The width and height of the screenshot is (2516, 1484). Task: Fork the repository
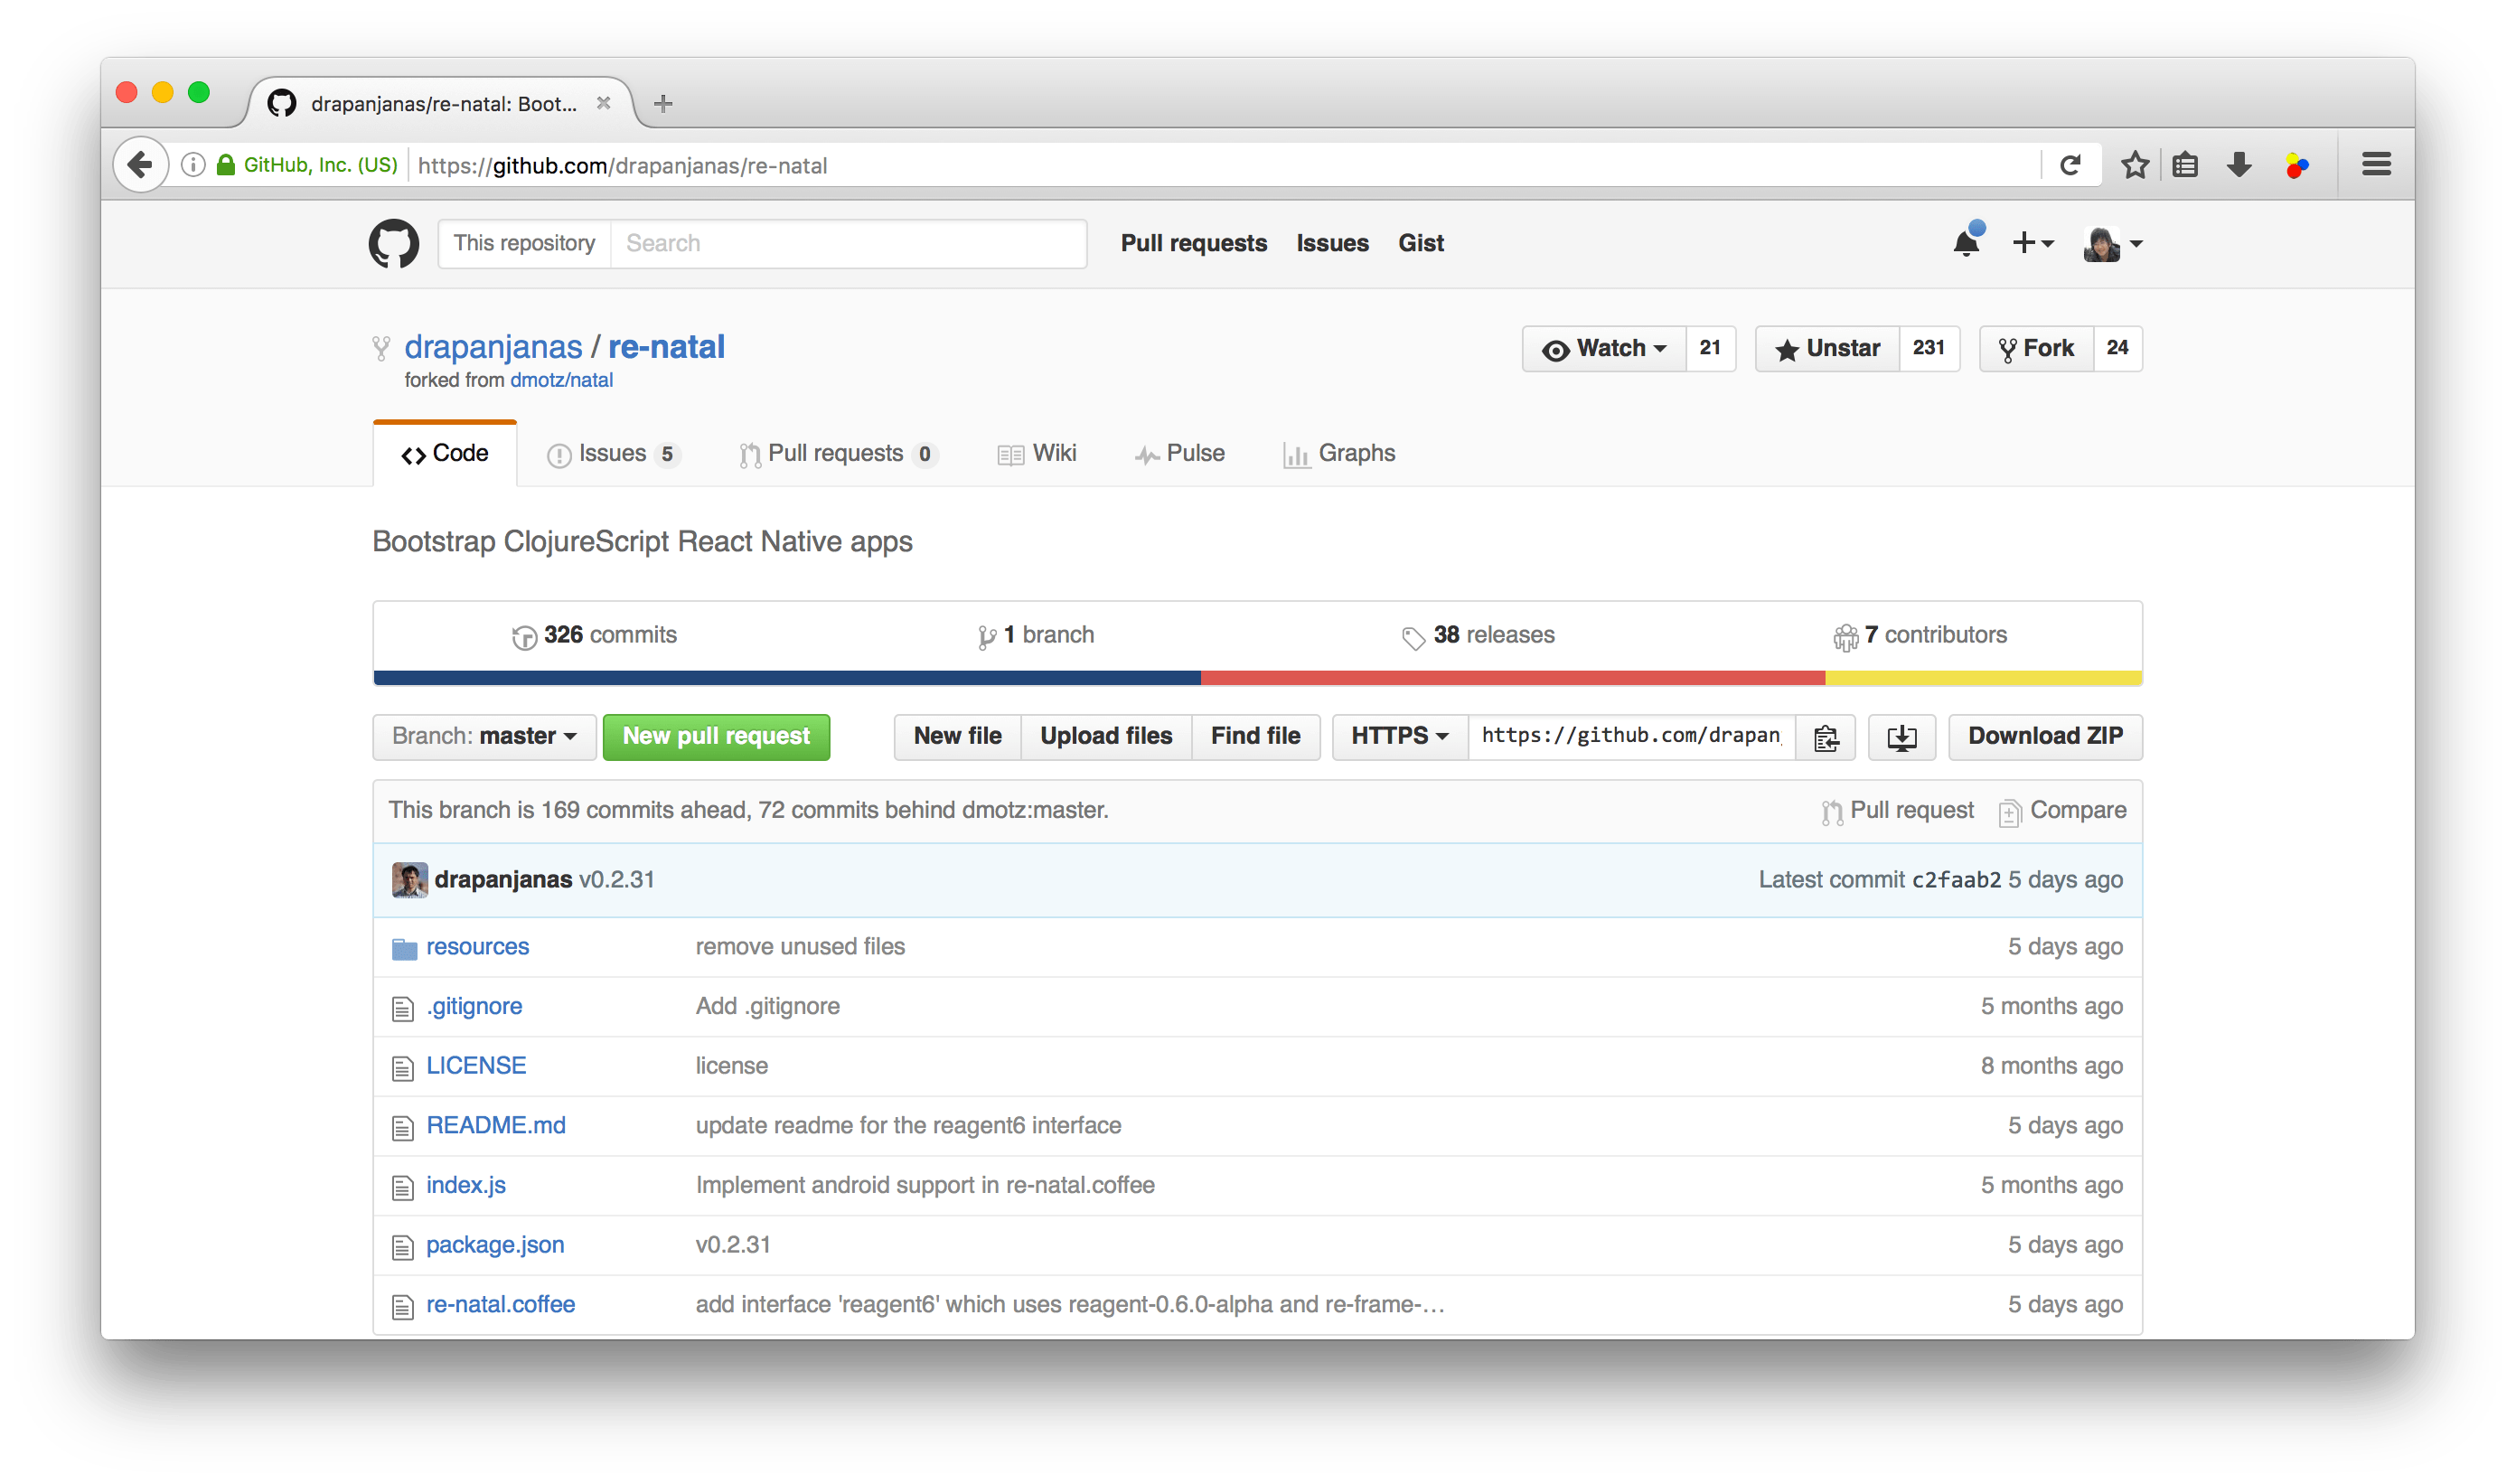tap(2036, 349)
